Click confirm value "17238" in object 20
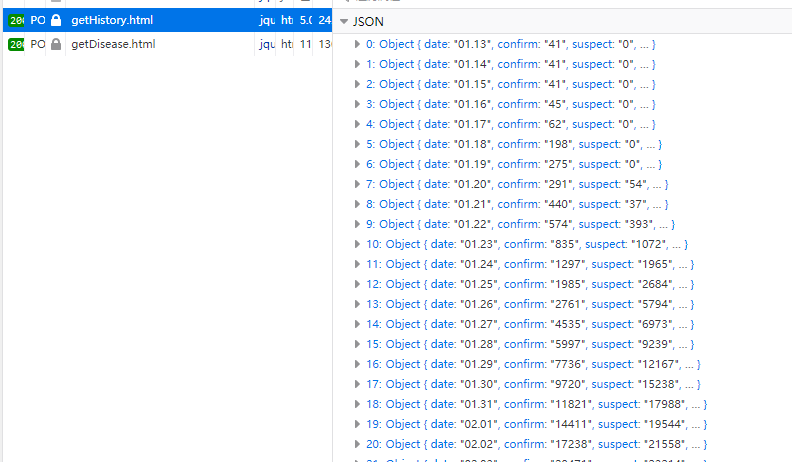792x462 pixels. tap(571, 444)
